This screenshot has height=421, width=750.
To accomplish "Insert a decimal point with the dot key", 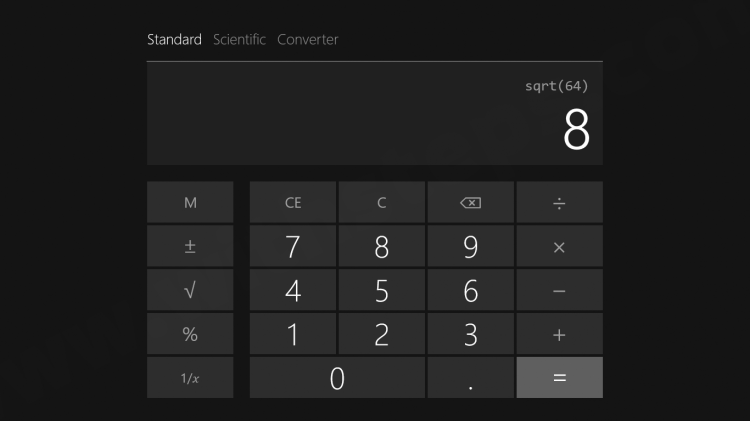I will coord(471,377).
